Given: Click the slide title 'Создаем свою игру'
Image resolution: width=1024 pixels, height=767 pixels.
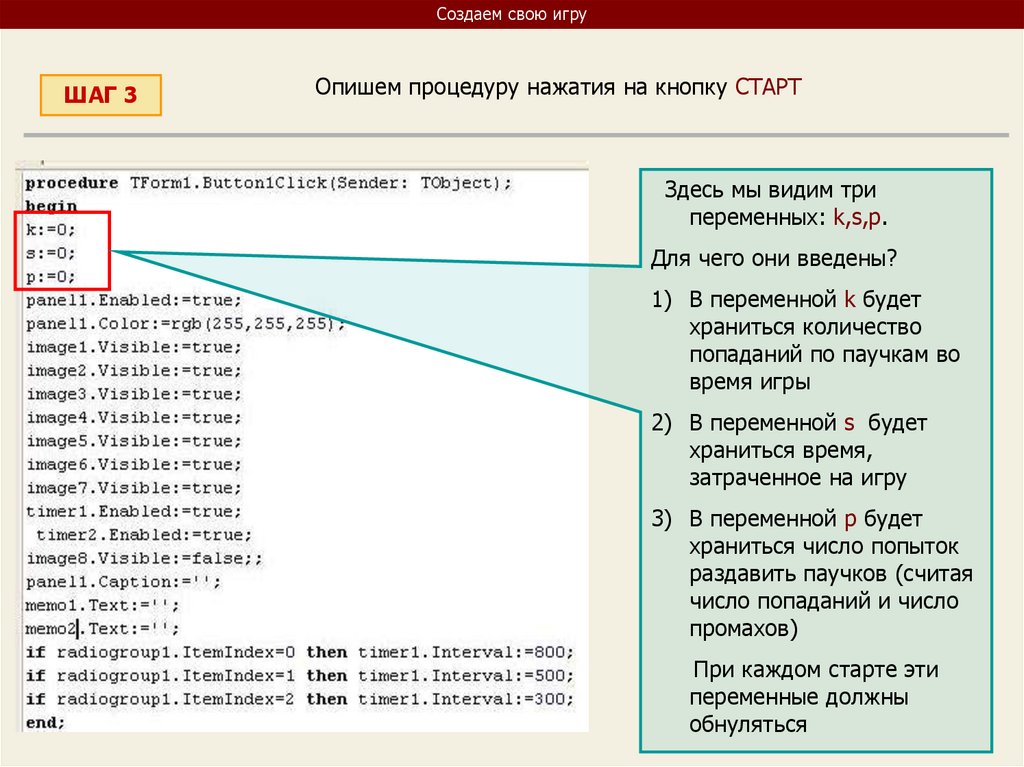Looking at the screenshot, I should tap(511, 14).
